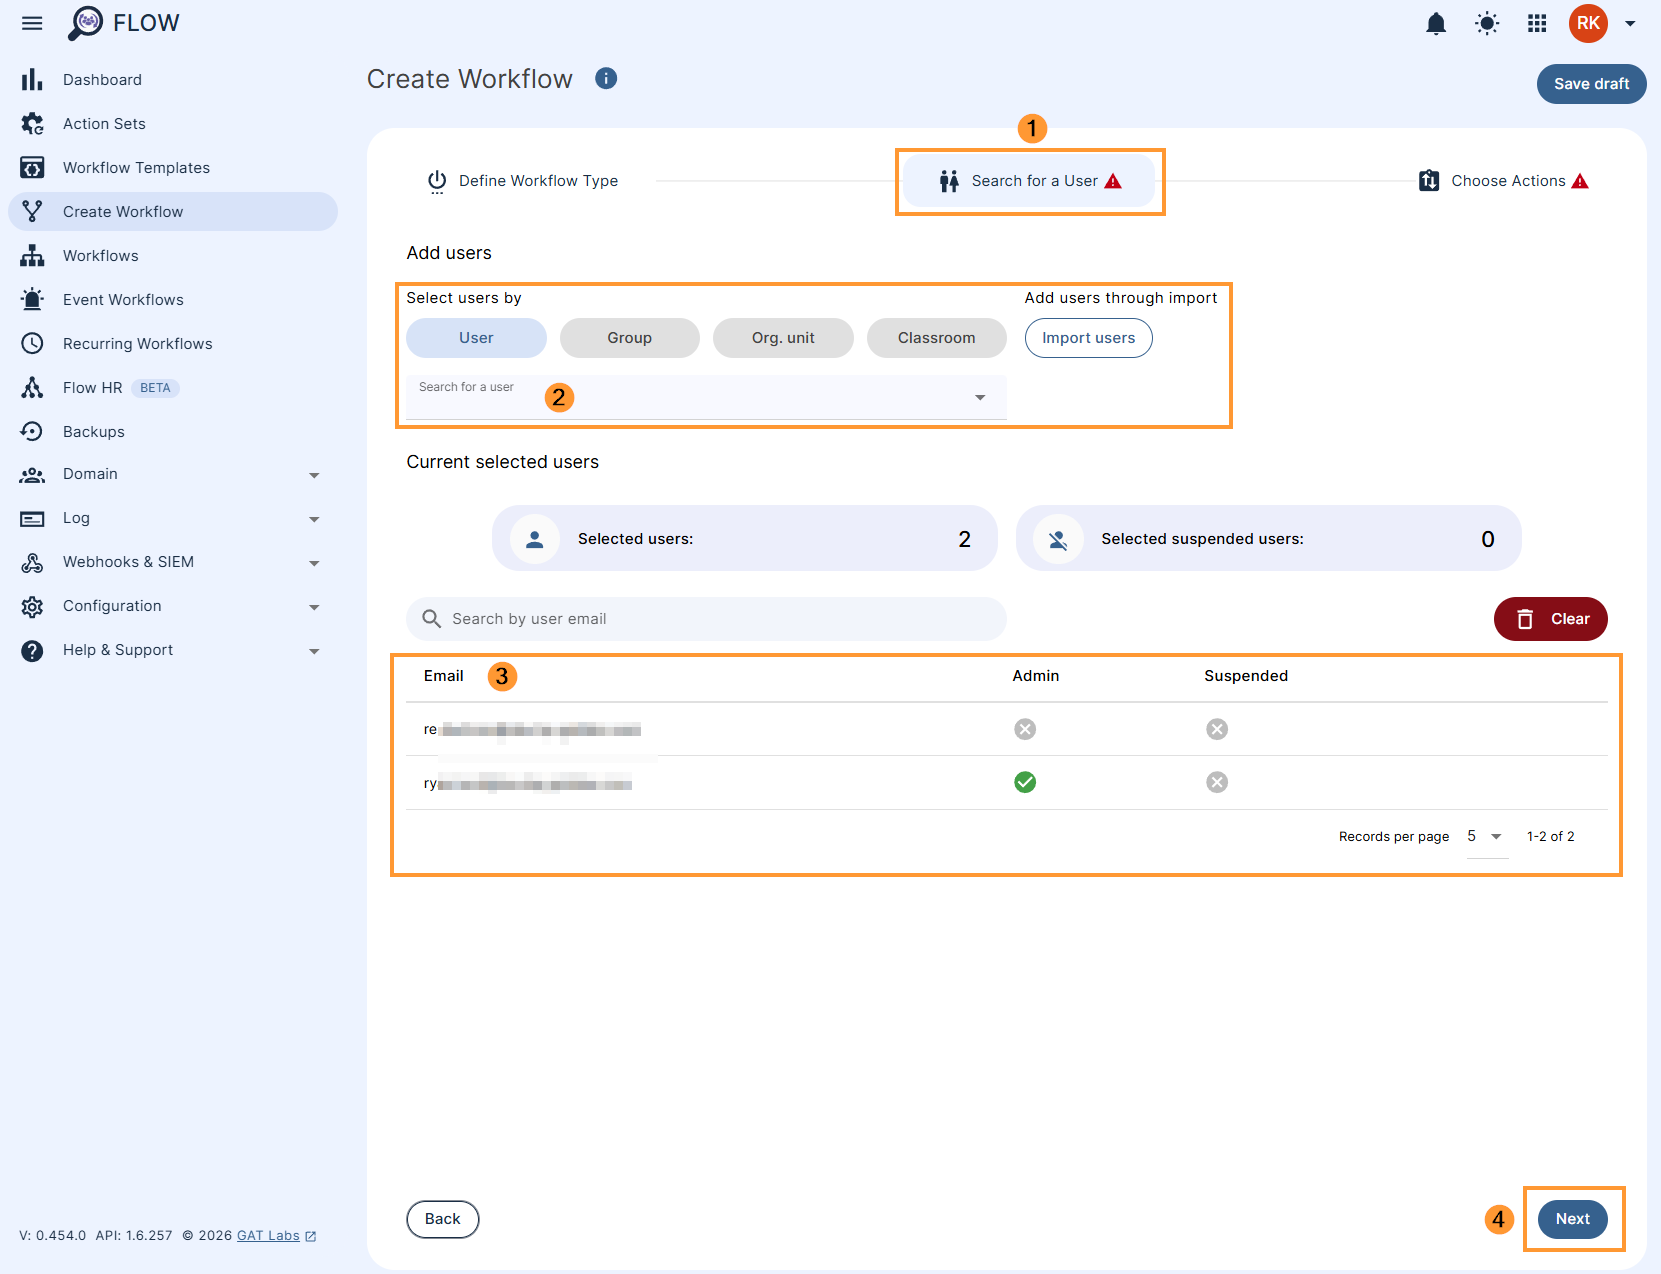
Task: Toggle the light/dark theme sun icon
Action: click(x=1487, y=23)
